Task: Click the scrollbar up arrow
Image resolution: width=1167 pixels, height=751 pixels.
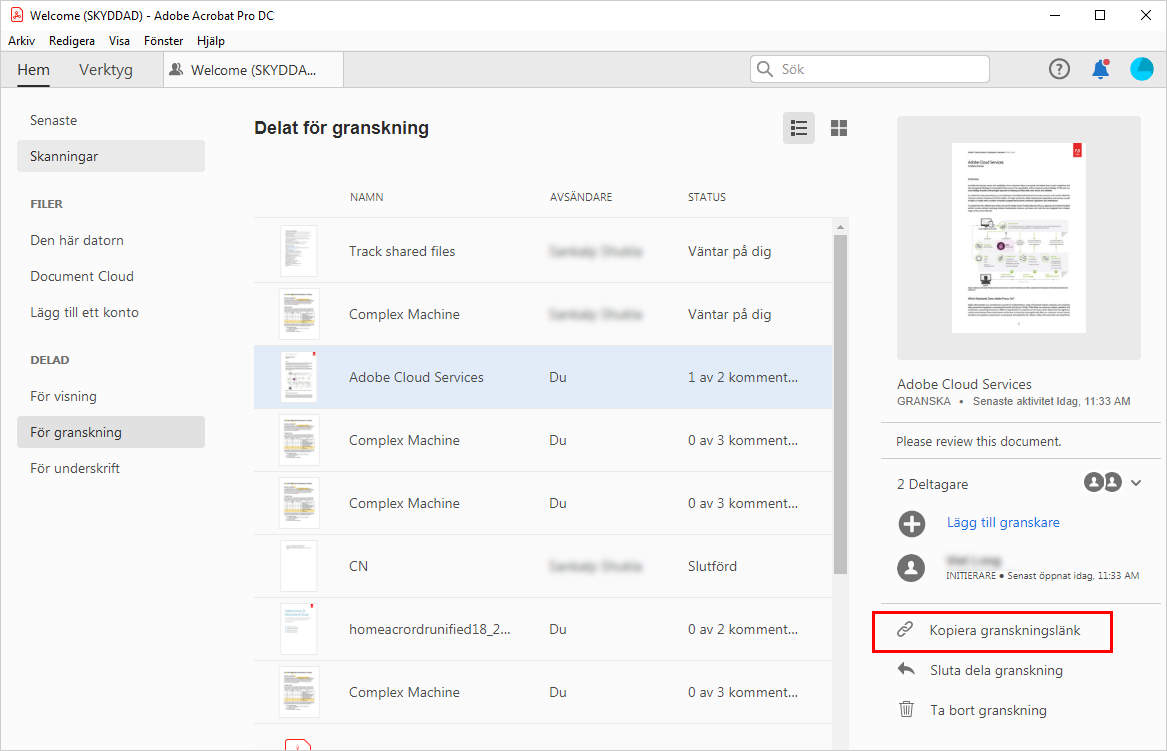Action: (x=840, y=227)
